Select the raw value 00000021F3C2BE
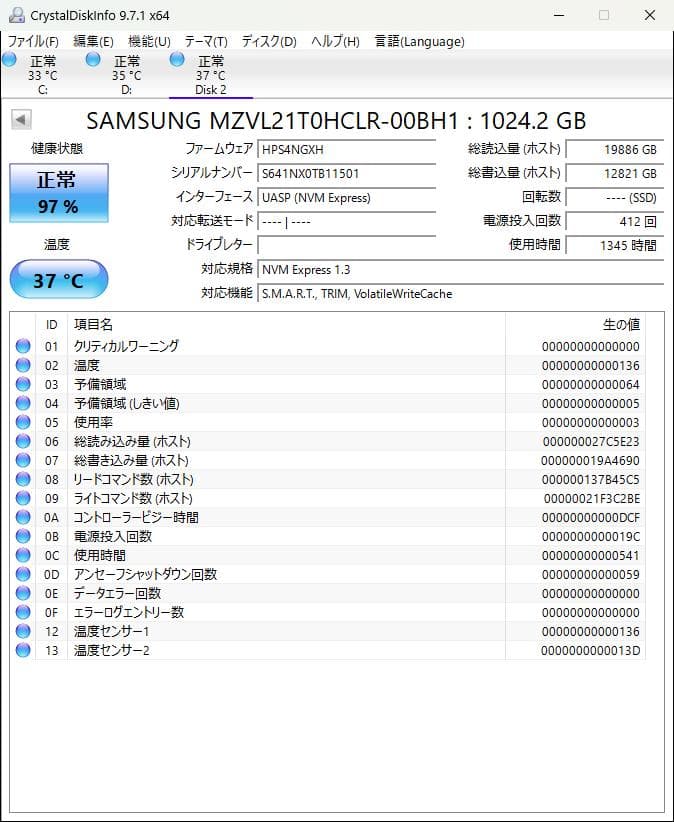Viewport: 674px width, 822px height. coord(592,499)
